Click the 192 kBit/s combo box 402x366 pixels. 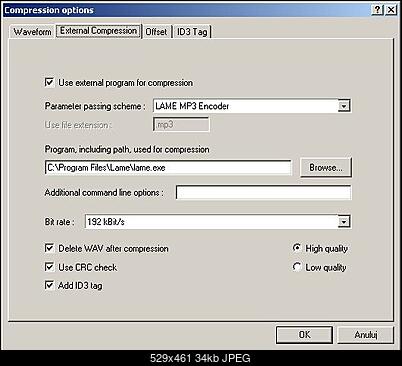coord(218,222)
